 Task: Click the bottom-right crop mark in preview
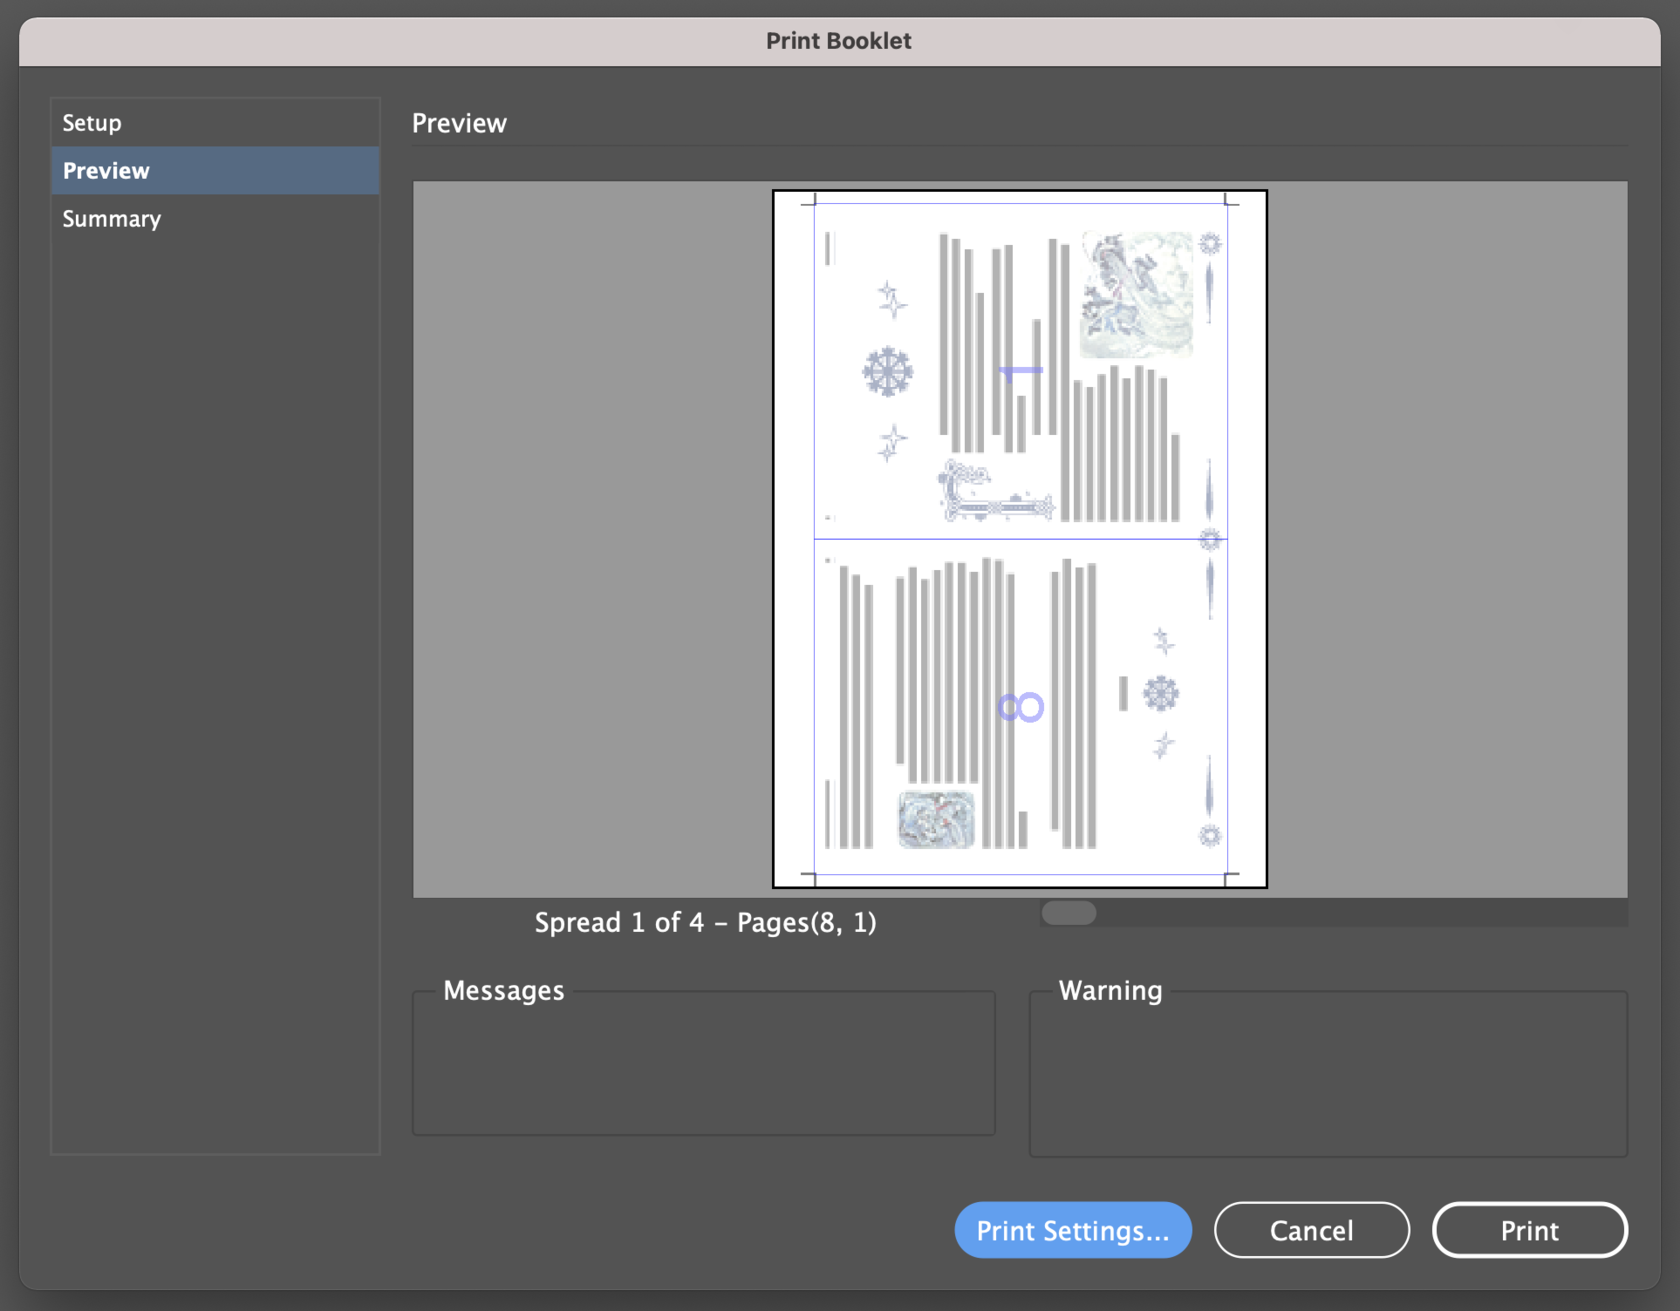click(x=1229, y=876)
